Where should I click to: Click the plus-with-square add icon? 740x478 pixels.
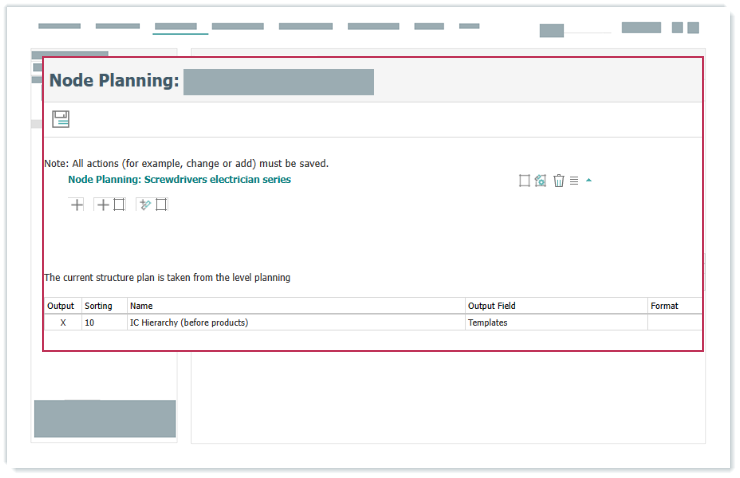110,205
